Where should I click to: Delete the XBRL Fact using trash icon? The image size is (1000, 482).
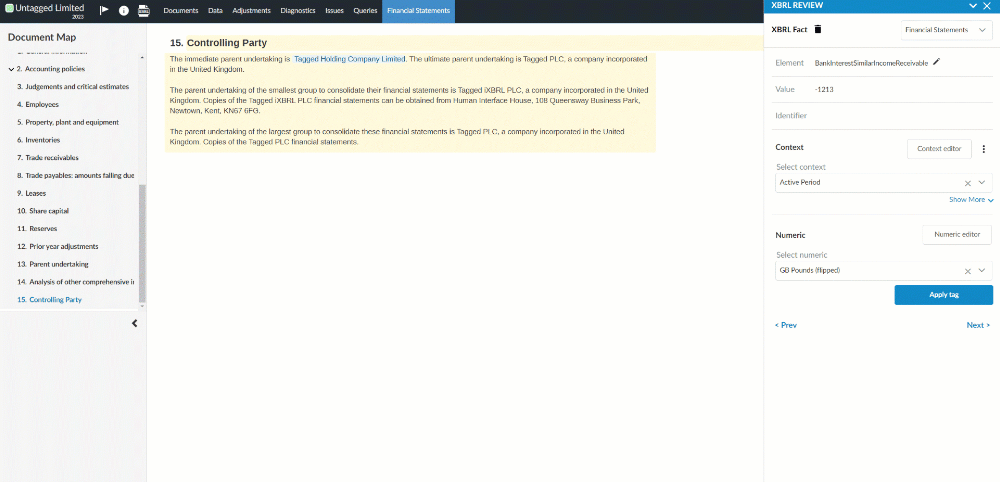tap(818, 30)
